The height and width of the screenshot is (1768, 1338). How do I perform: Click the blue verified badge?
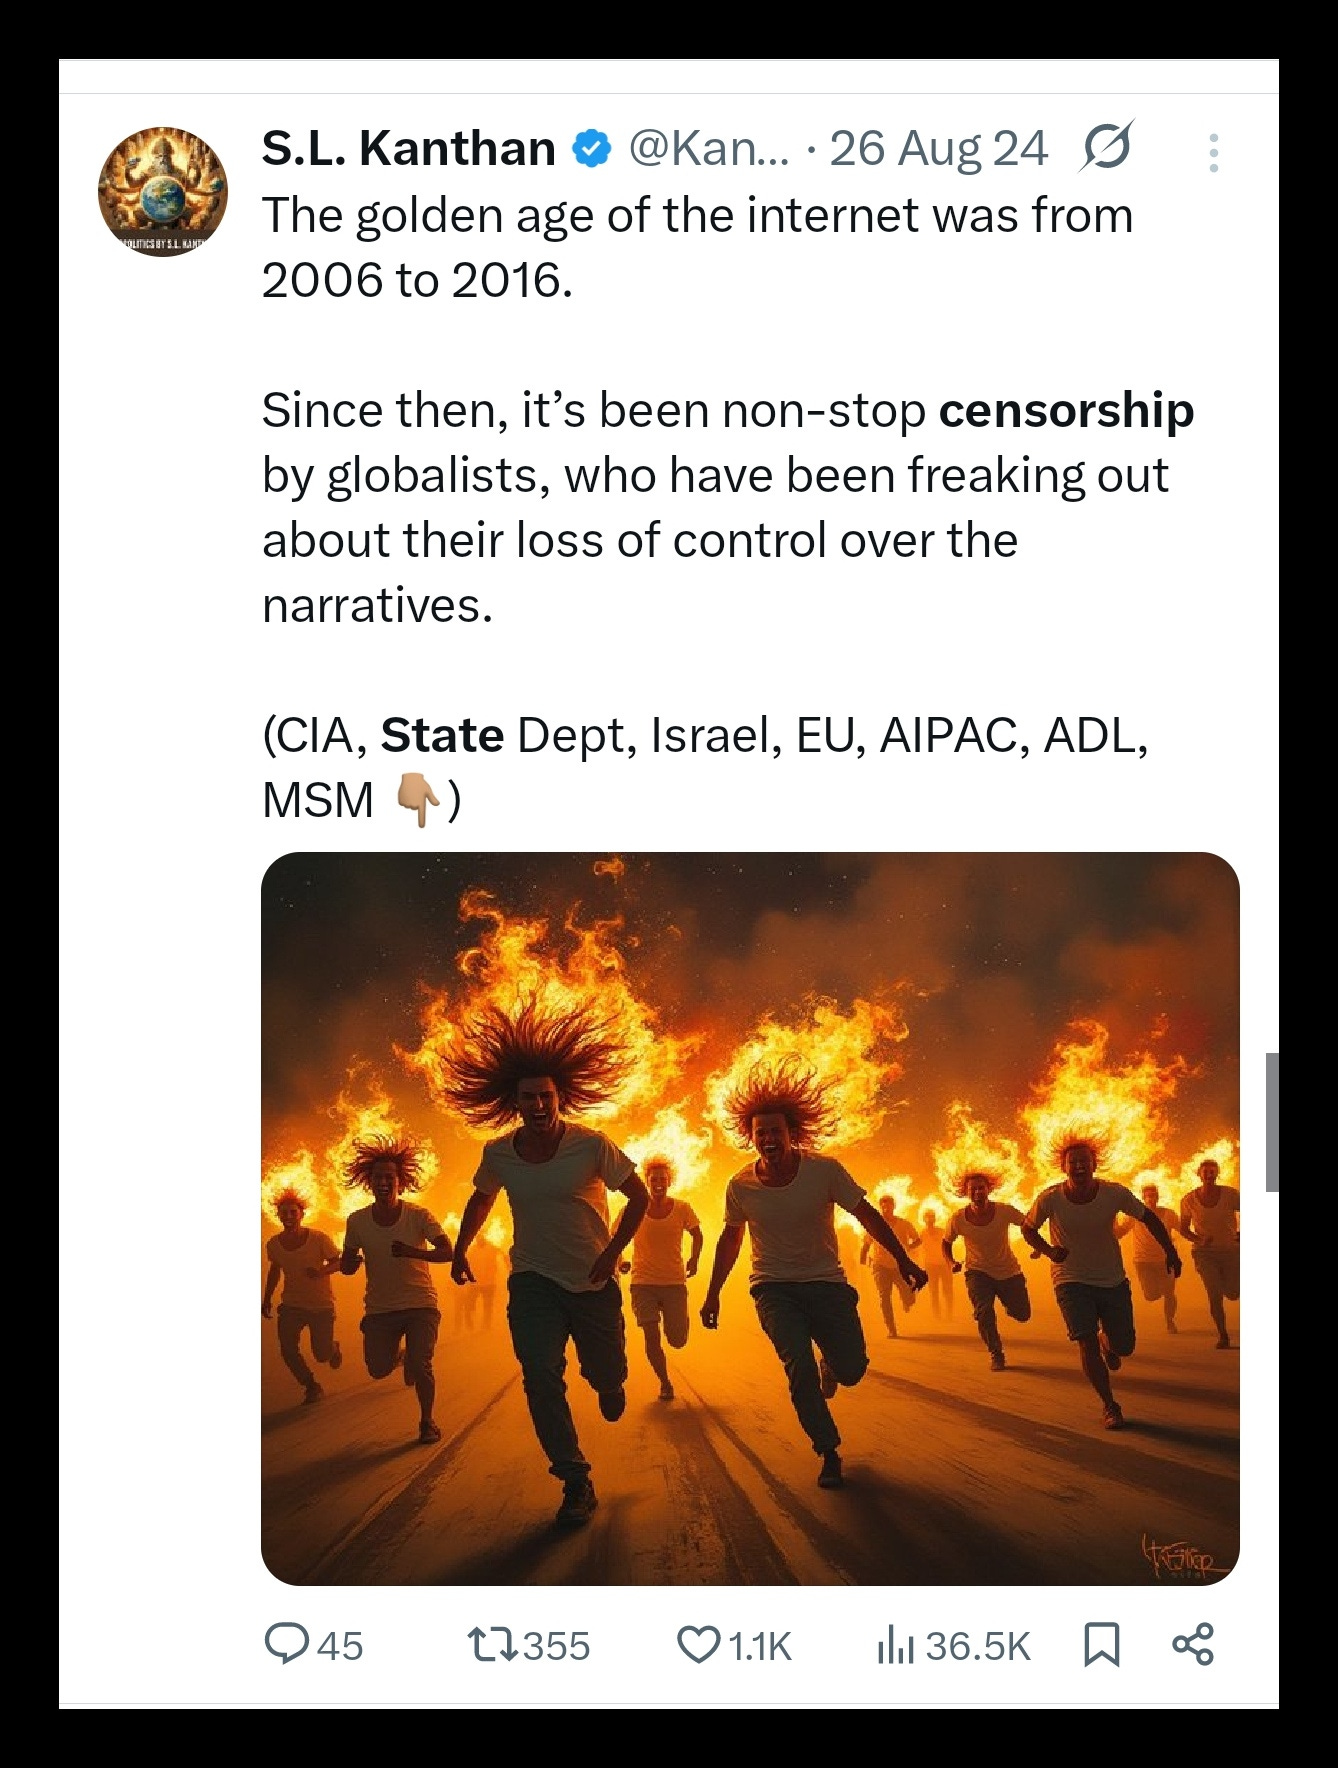(591, 149)
